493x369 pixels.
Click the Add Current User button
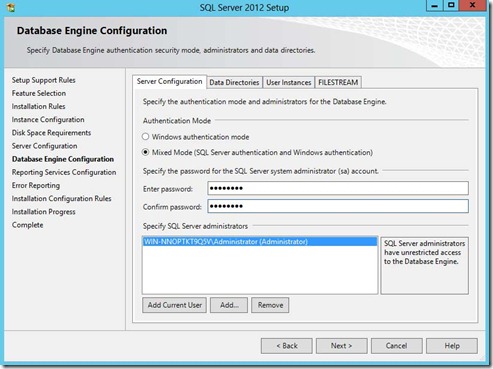pos(174,305)
